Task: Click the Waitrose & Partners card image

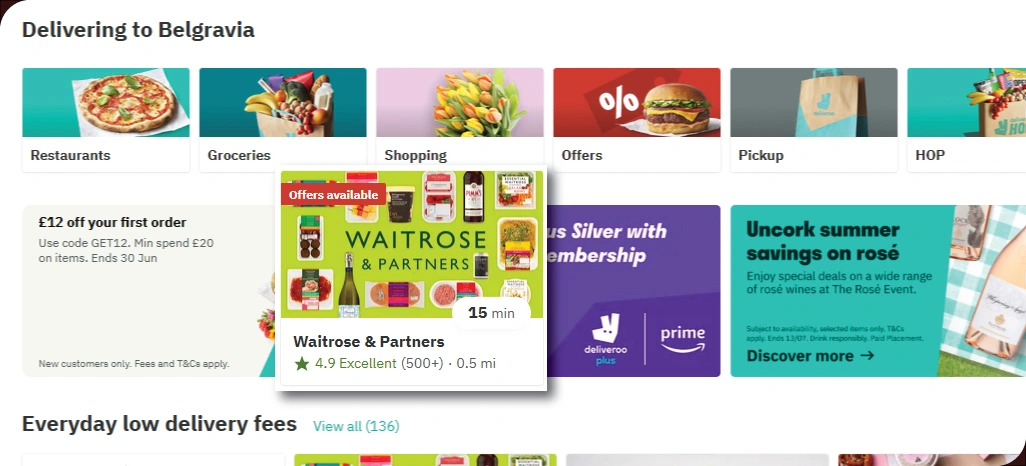Action: [412, 245]
